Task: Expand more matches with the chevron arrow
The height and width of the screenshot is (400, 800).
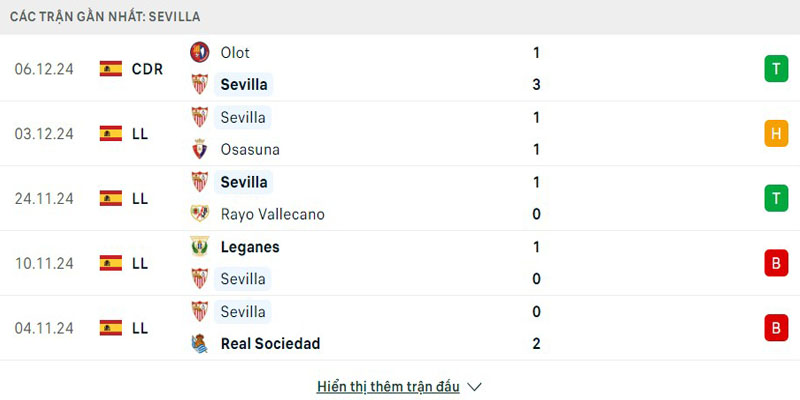Action: coord(475,386)
